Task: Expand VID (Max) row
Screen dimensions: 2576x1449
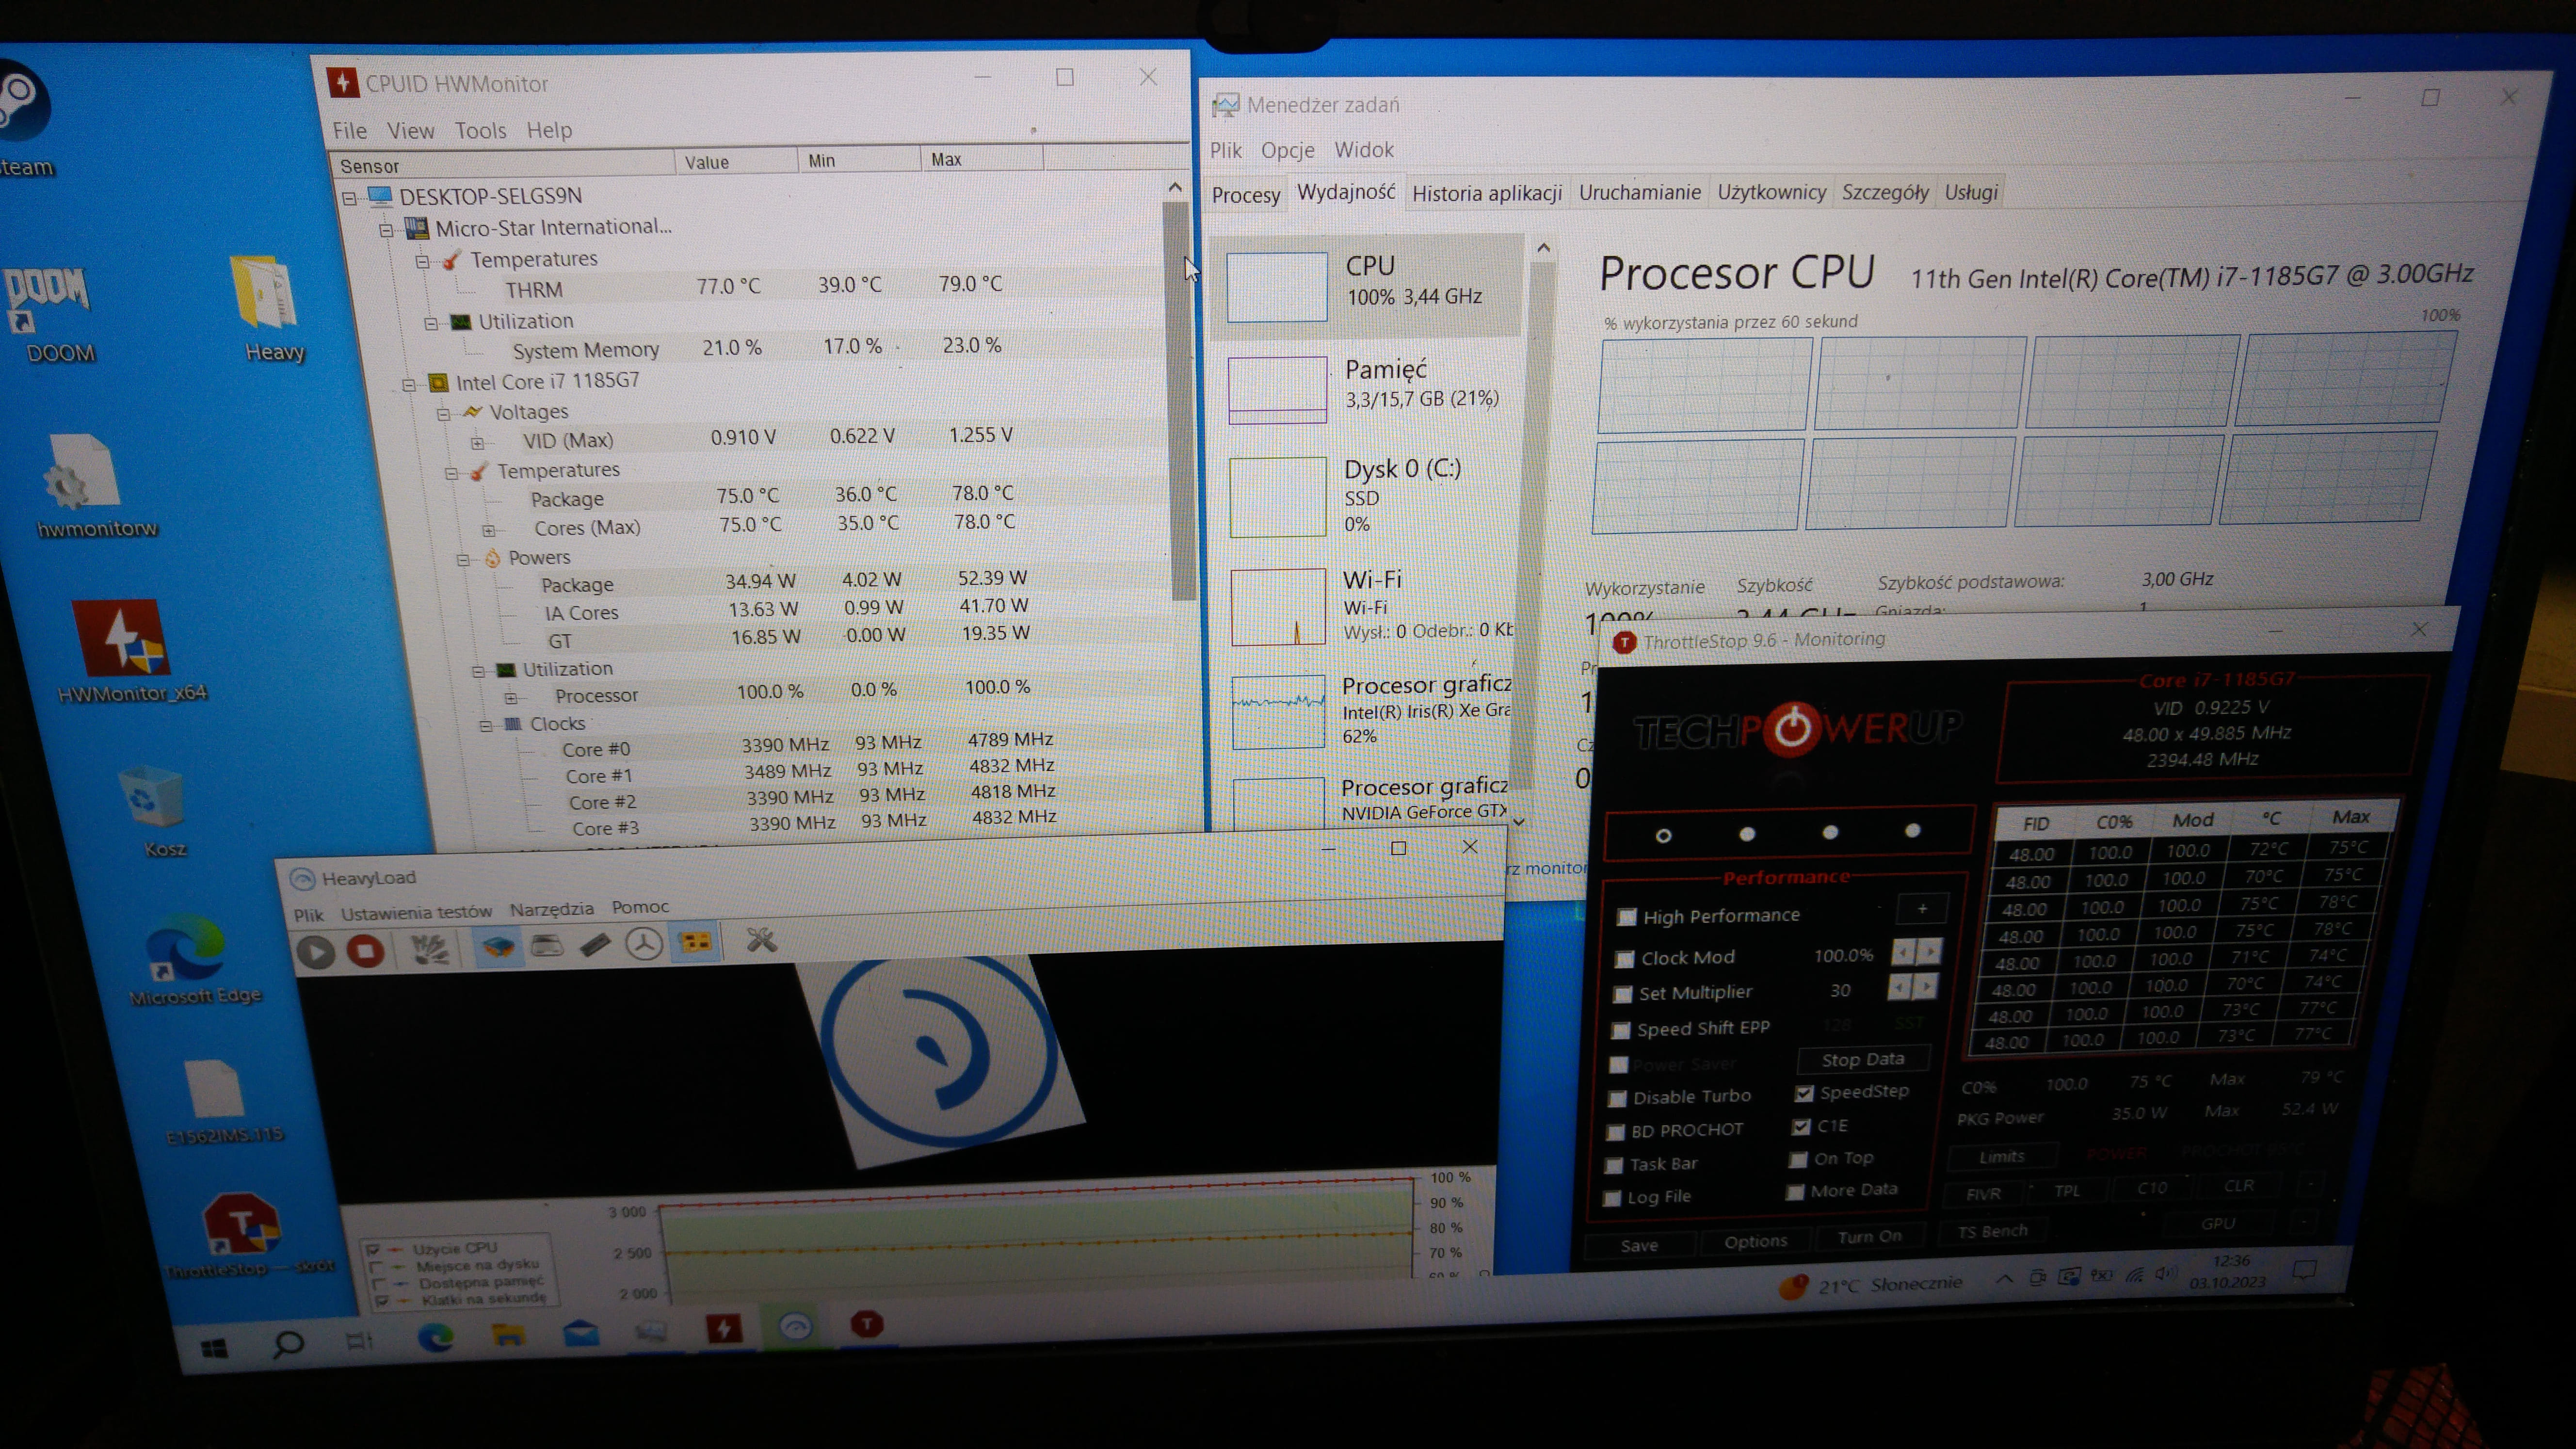Action: 478,443
